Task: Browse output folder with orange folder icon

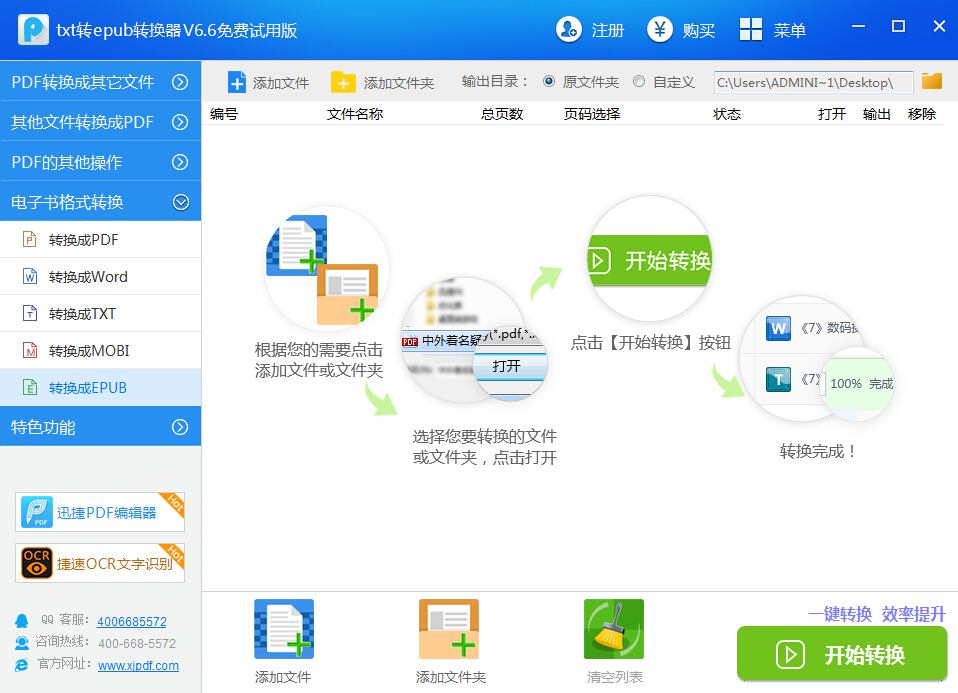Action: point(932,81)
